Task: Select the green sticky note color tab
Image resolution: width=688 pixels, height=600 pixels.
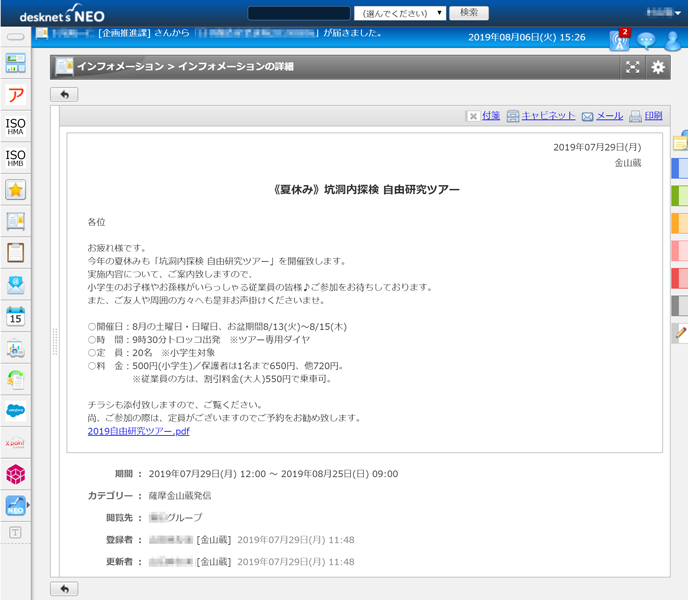Action: [679, 194]
